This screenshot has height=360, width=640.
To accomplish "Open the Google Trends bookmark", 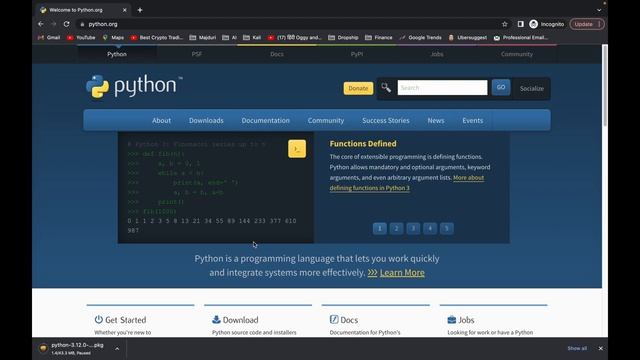I will click(x=420, y=38).
